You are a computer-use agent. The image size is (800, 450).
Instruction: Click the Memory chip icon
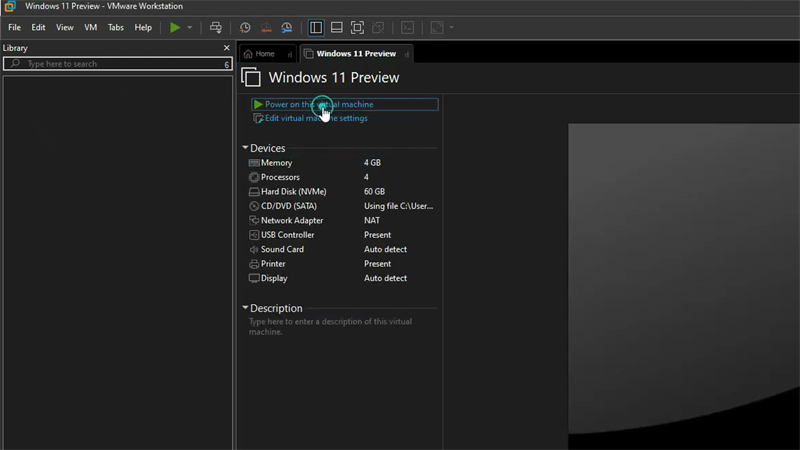click(254, 163)
